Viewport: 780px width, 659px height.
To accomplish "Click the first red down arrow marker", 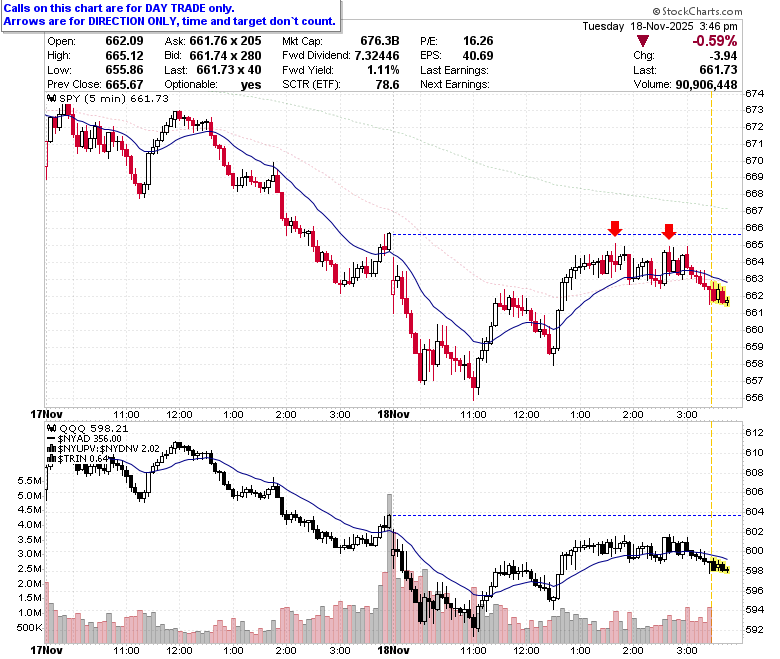I will pos(615,229).
